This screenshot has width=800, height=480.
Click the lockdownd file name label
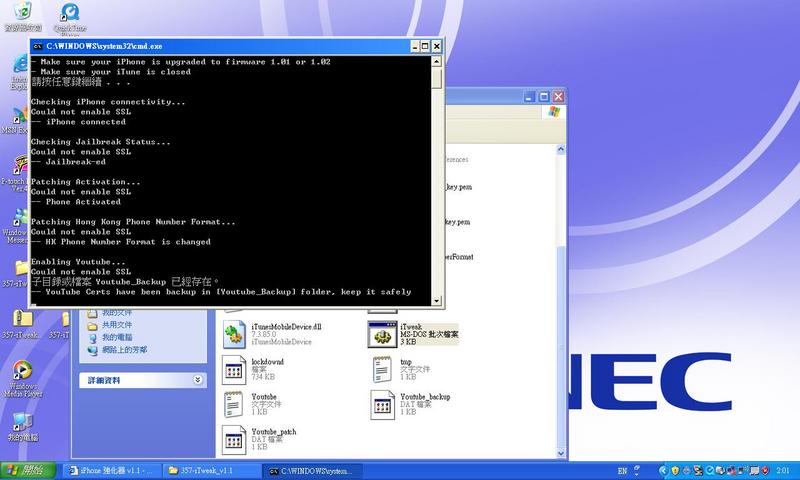(x=267, y=362)
